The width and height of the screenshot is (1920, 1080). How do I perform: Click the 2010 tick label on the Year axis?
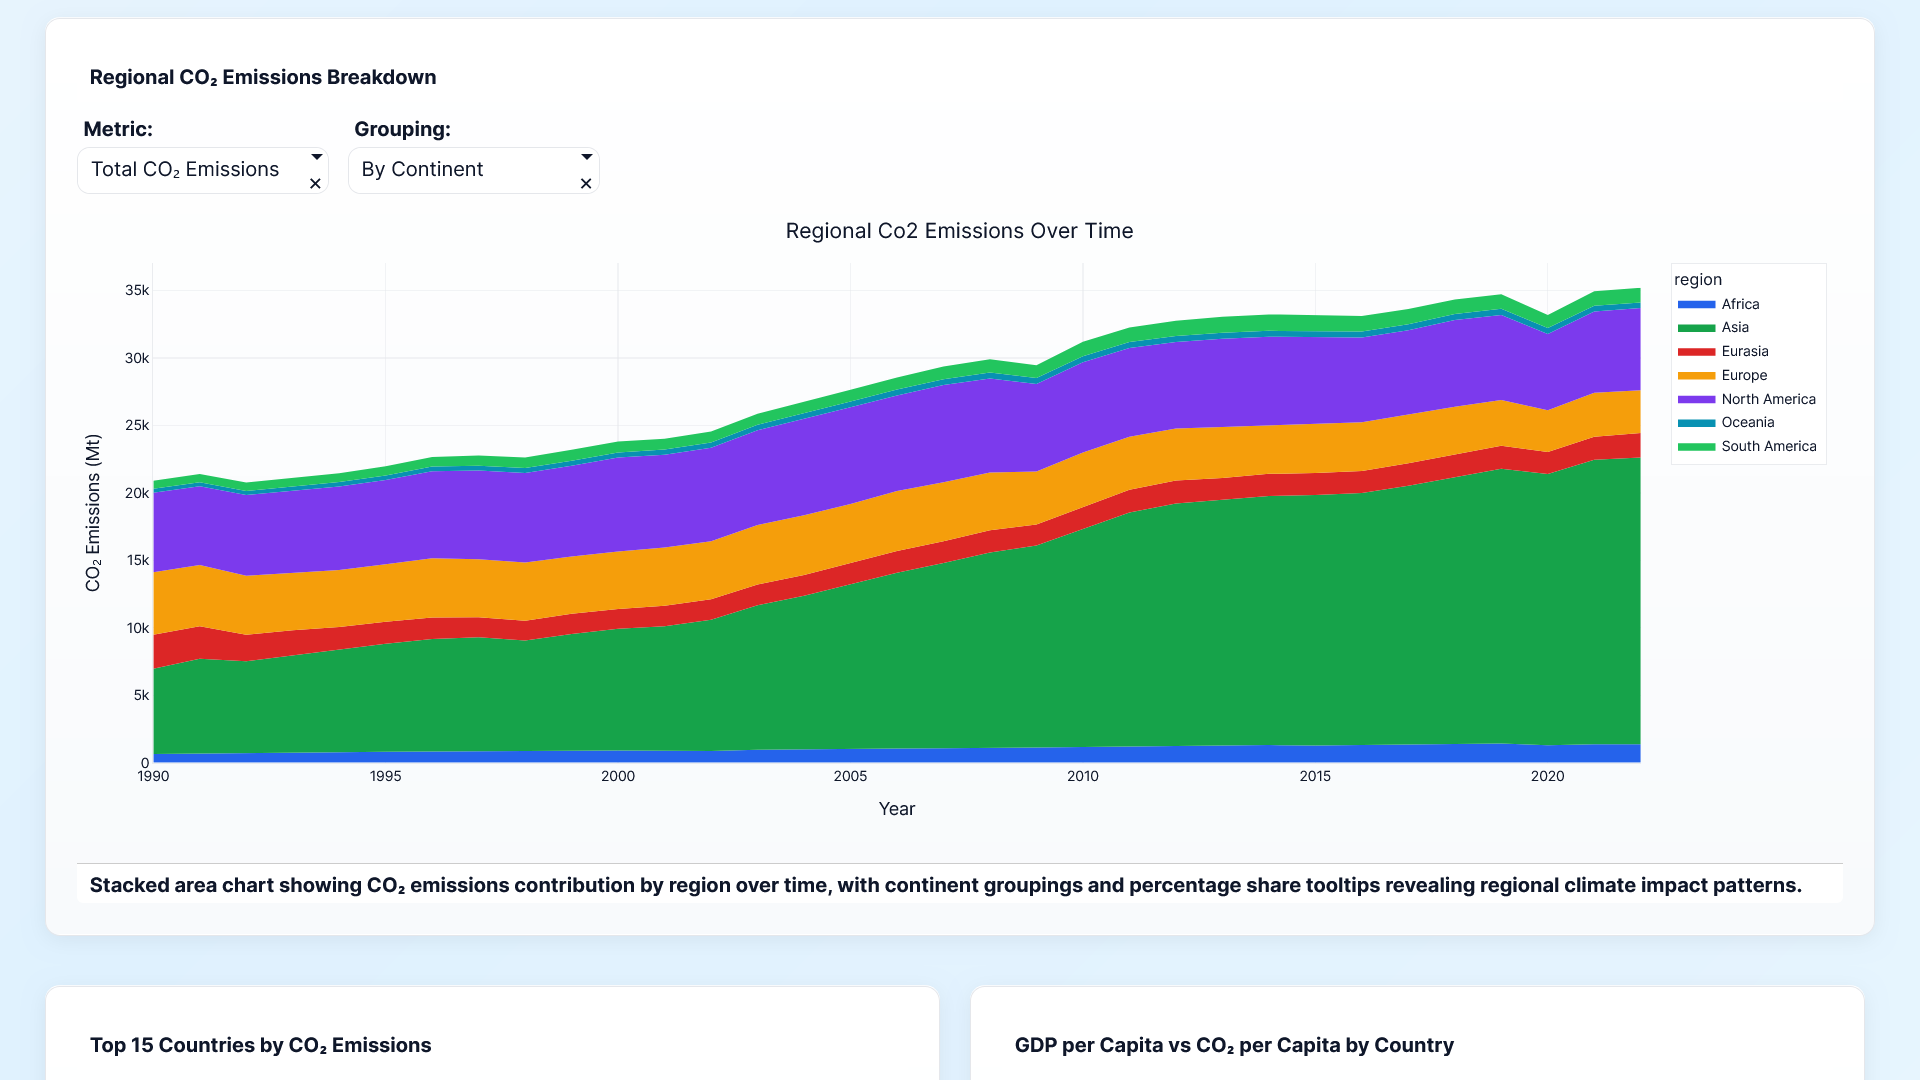1082,777
